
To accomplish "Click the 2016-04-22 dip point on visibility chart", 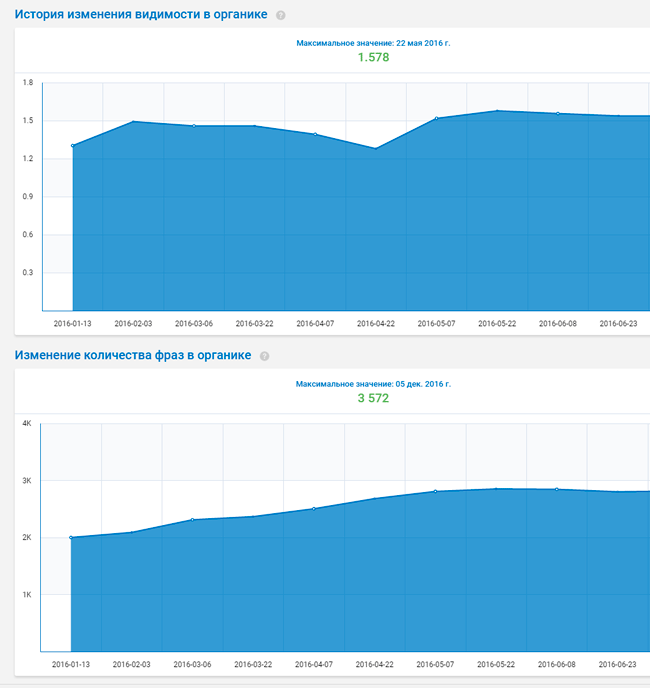I will 376,149.
